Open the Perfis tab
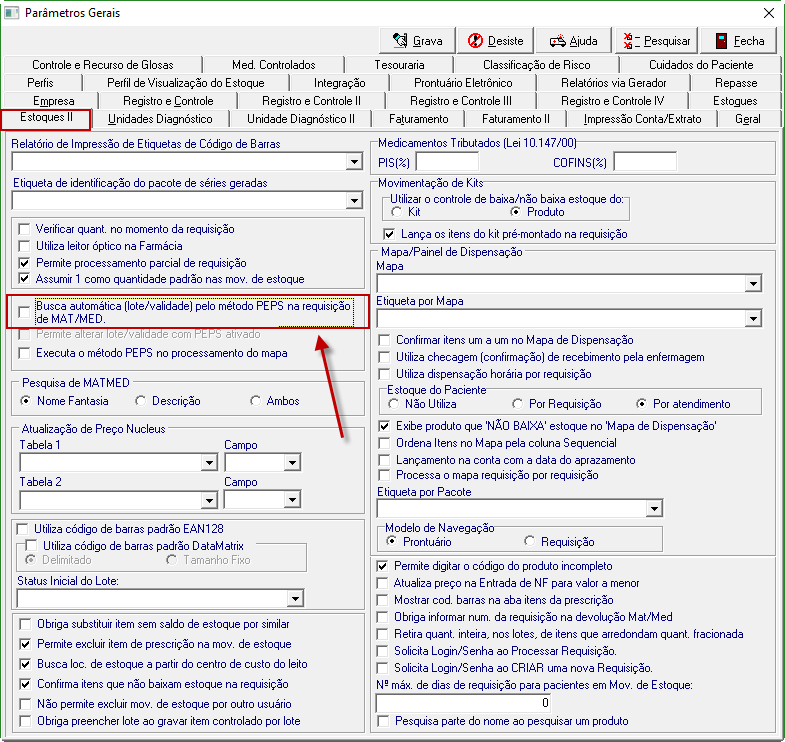Screen dimensions: 785x742 tap(40, 83)
